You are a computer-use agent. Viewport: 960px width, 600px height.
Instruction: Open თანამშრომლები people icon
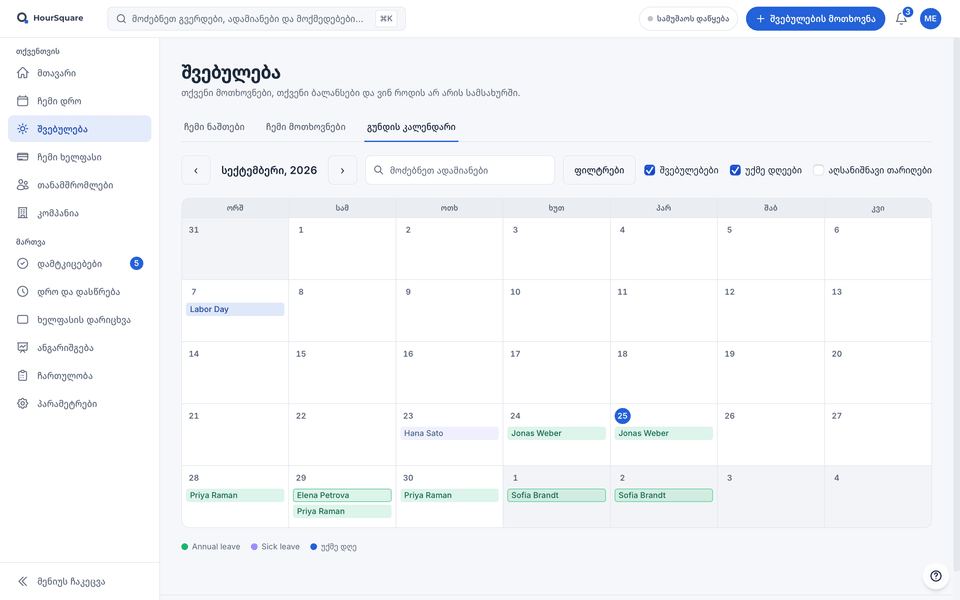point(23,185)
